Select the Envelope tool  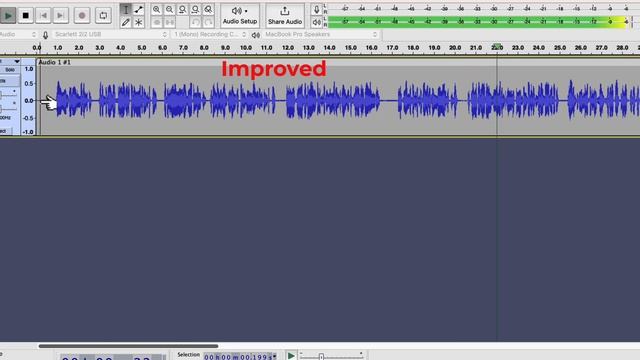pos(139,9)
